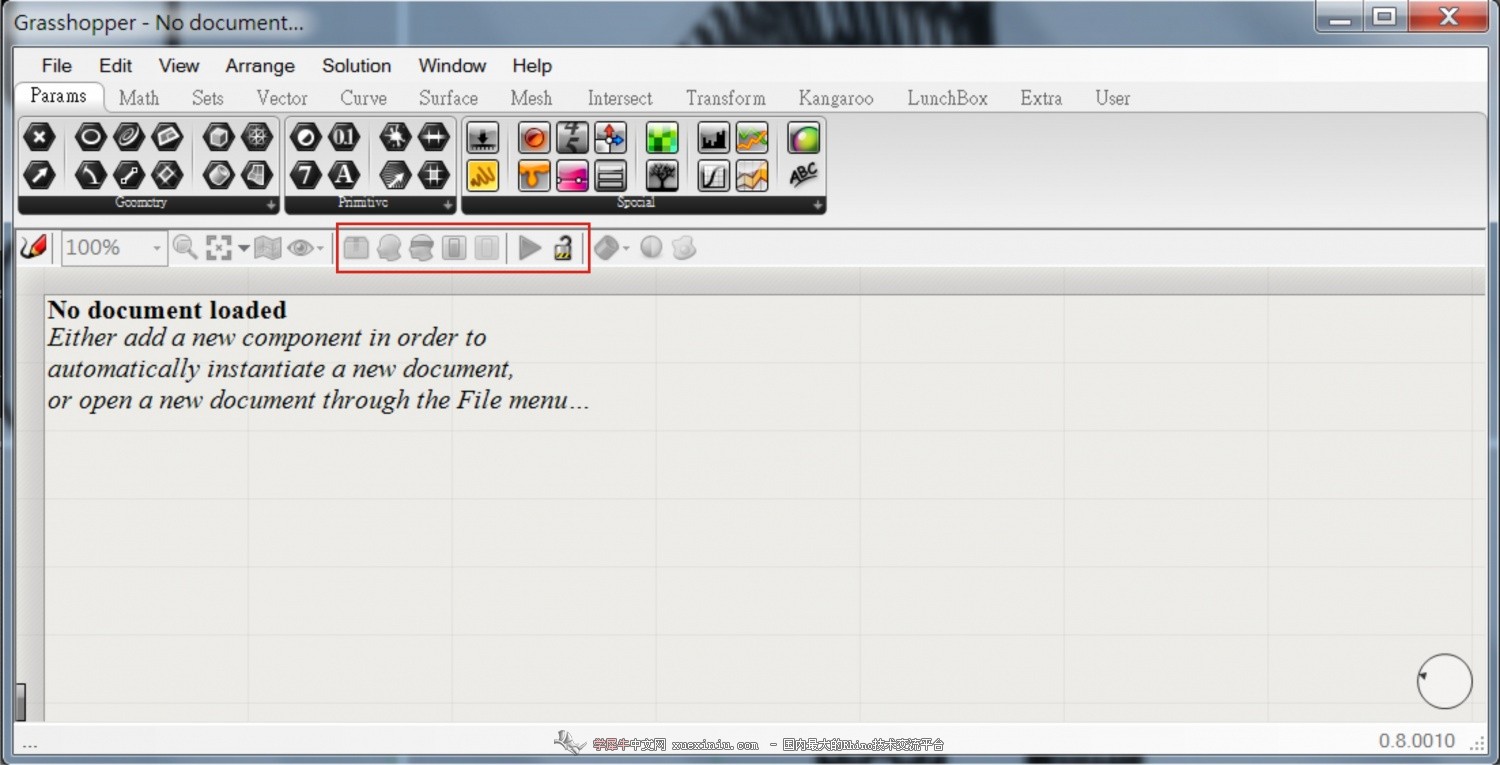1500x765 pixels.
Task: Expand the Primitive panel with its plus arrow
Action: pos(448,205)
